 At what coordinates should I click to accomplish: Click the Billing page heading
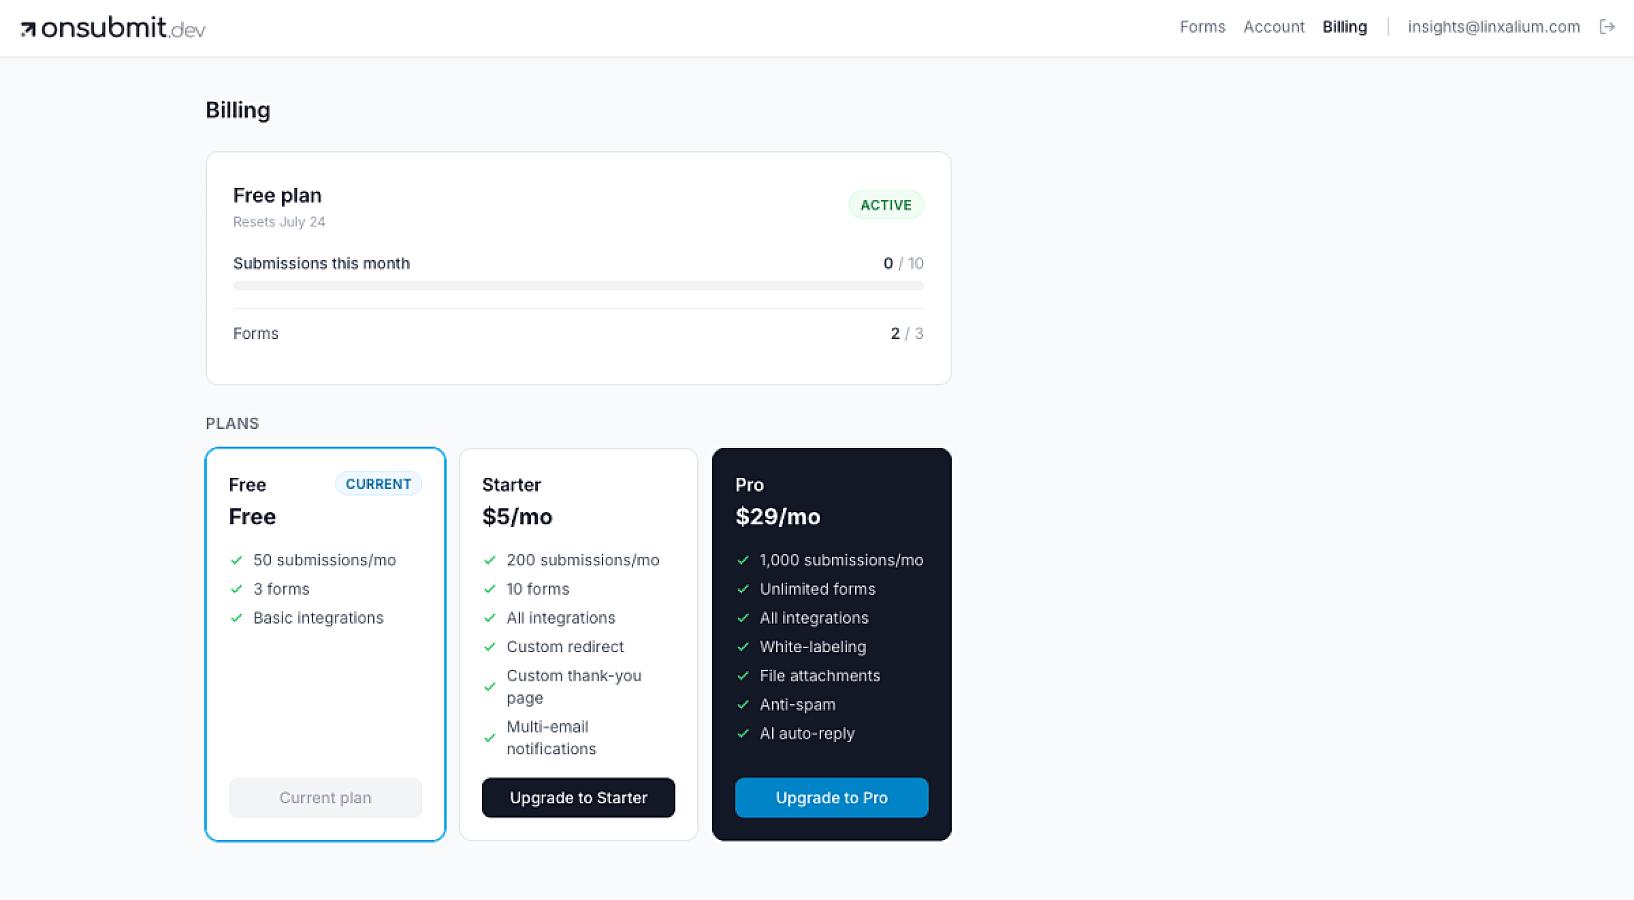[238, 110]
